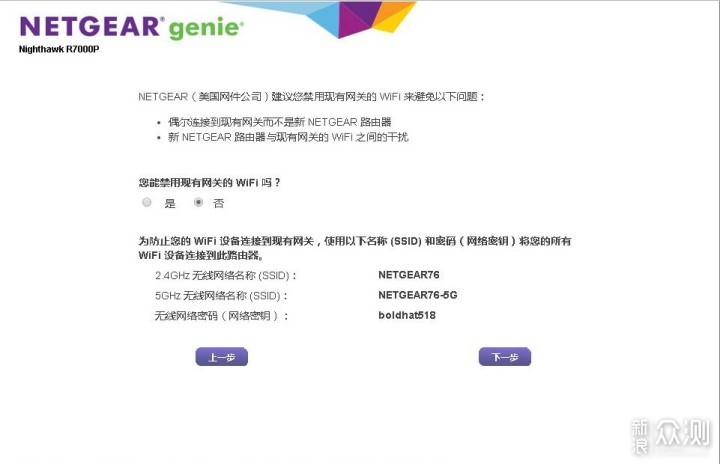The height and width of the screenshot is (464, 720).
Task: Click the bullet about WiFi 之间的干扰
Action: [288, 137]
